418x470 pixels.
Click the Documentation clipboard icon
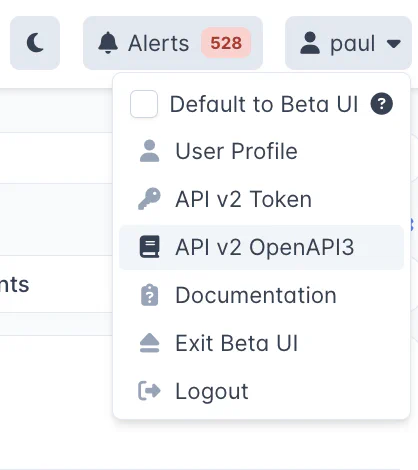click(x=149, y=295)
